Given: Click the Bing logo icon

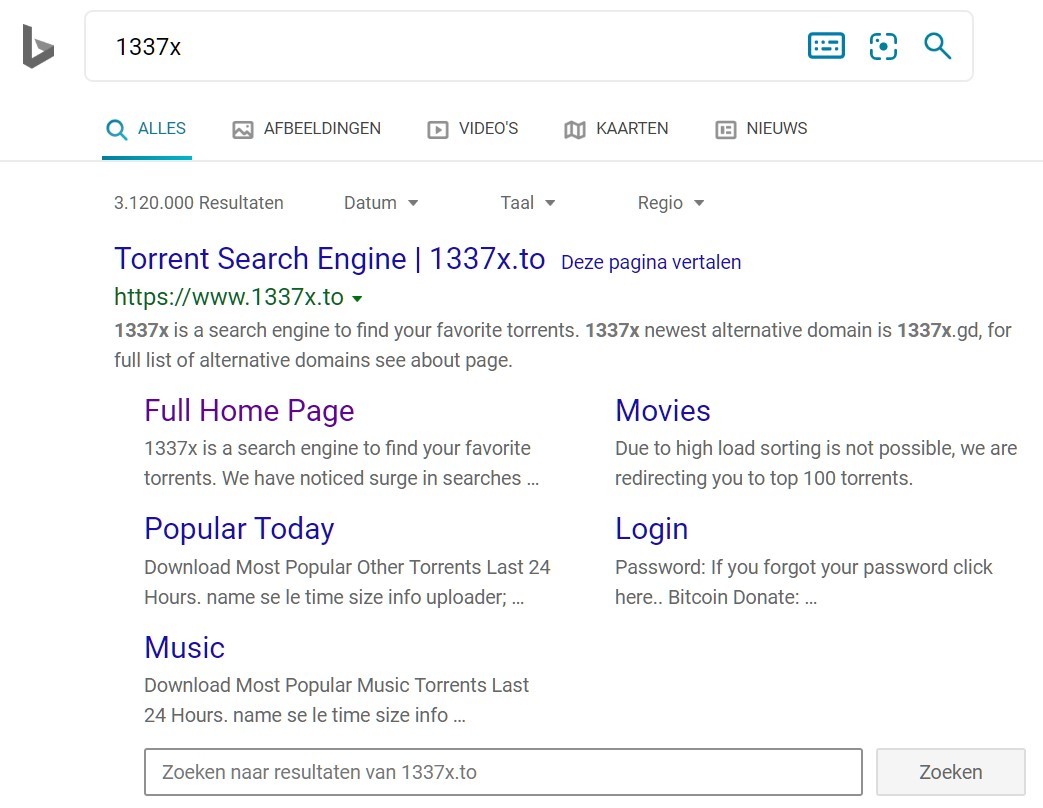Looking at the screenshot, I should point(38,46).
